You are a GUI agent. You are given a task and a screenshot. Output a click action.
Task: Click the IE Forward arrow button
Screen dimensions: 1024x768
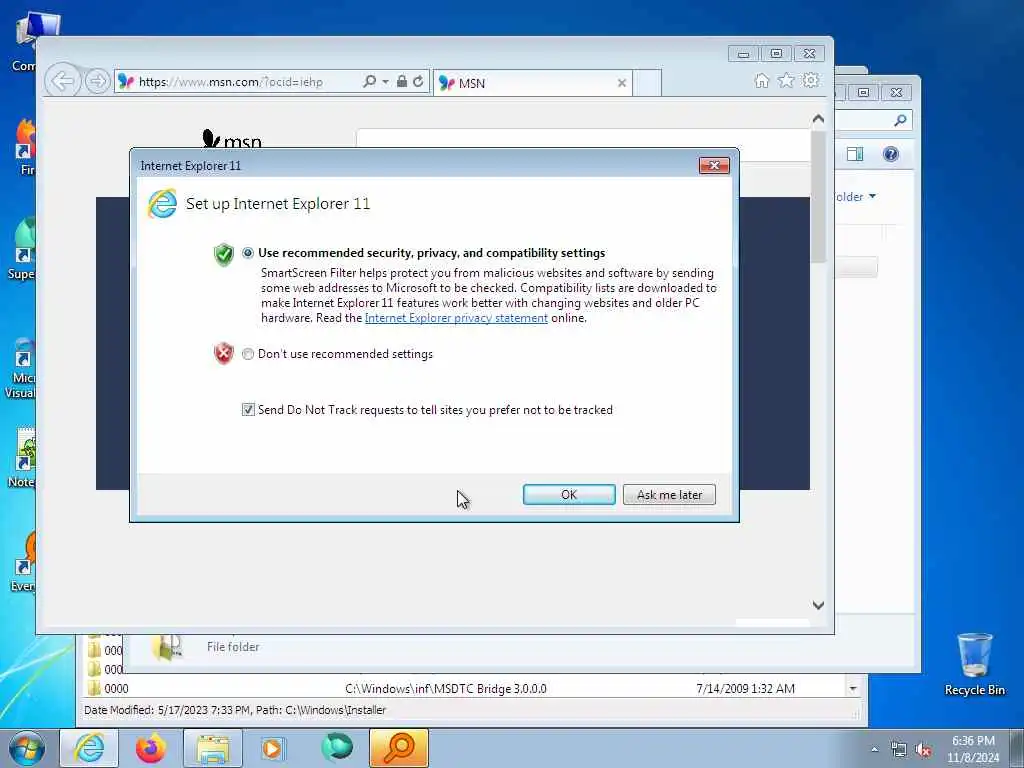click(x=97, y=82)
